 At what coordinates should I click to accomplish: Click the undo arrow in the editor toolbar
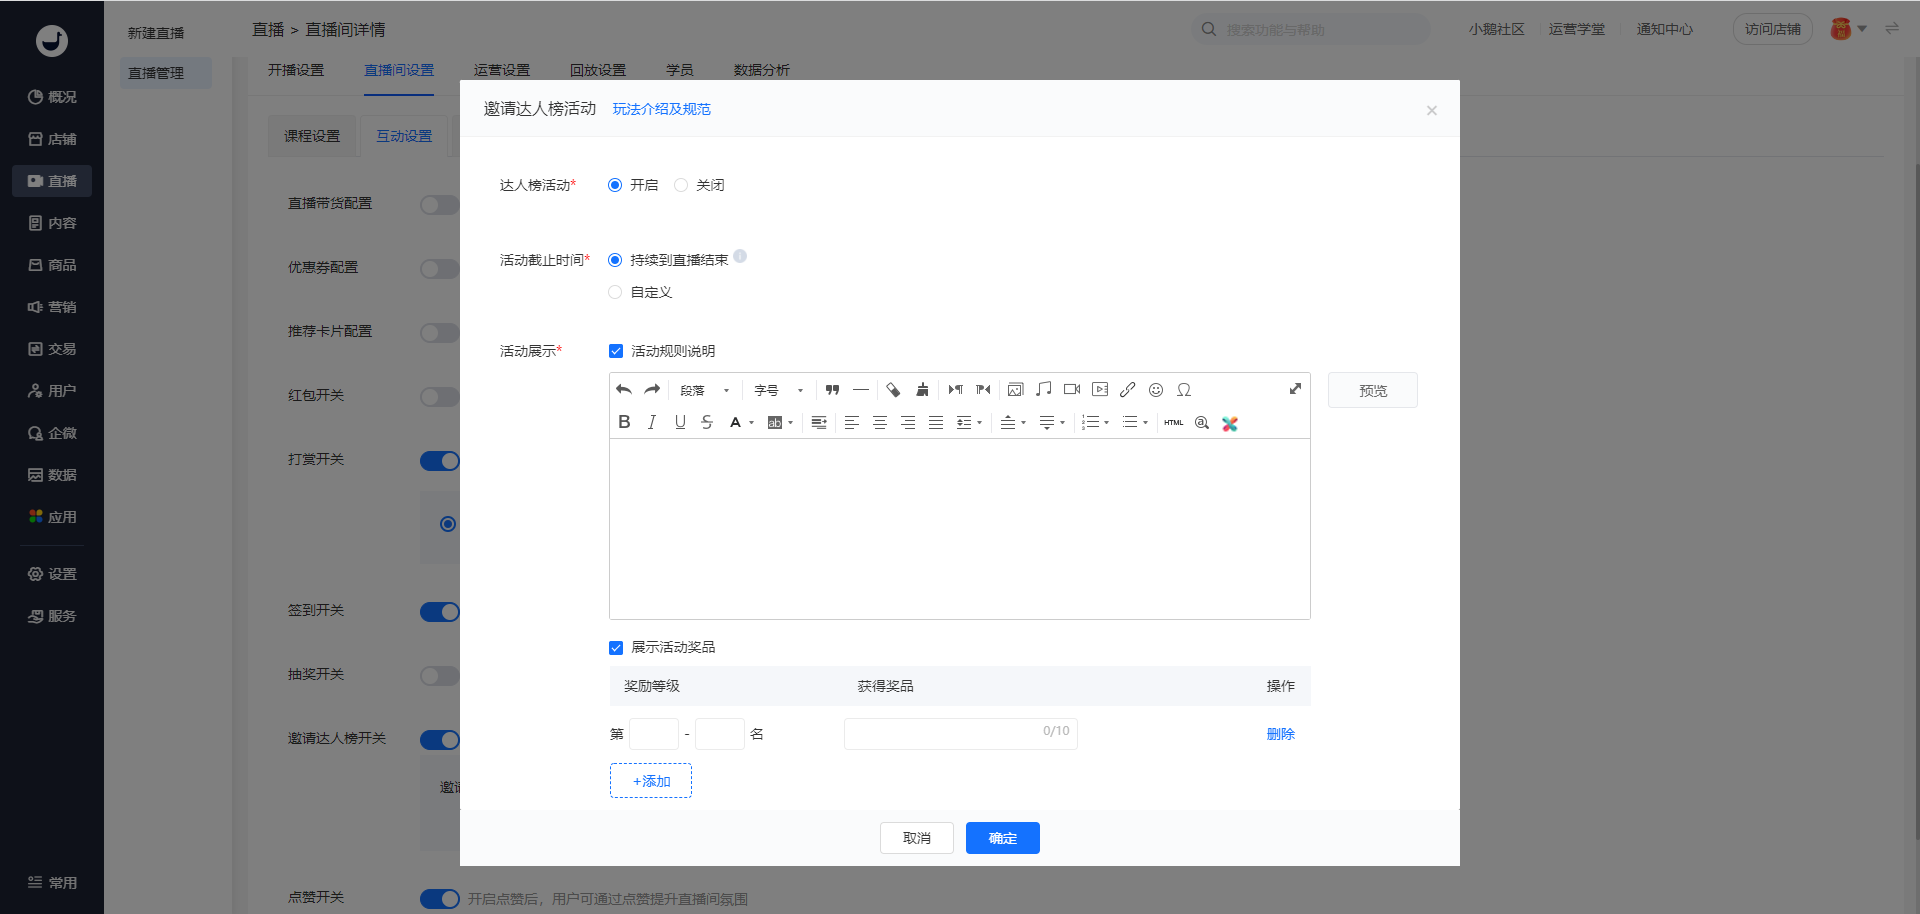click(x=624, y=390)
